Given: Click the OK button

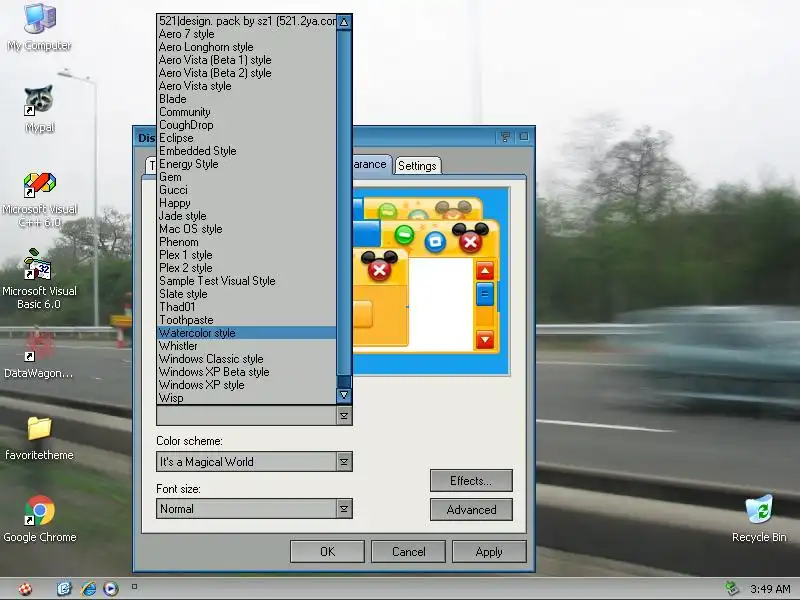Looking at the screenshot, I should tap(327, 552).
